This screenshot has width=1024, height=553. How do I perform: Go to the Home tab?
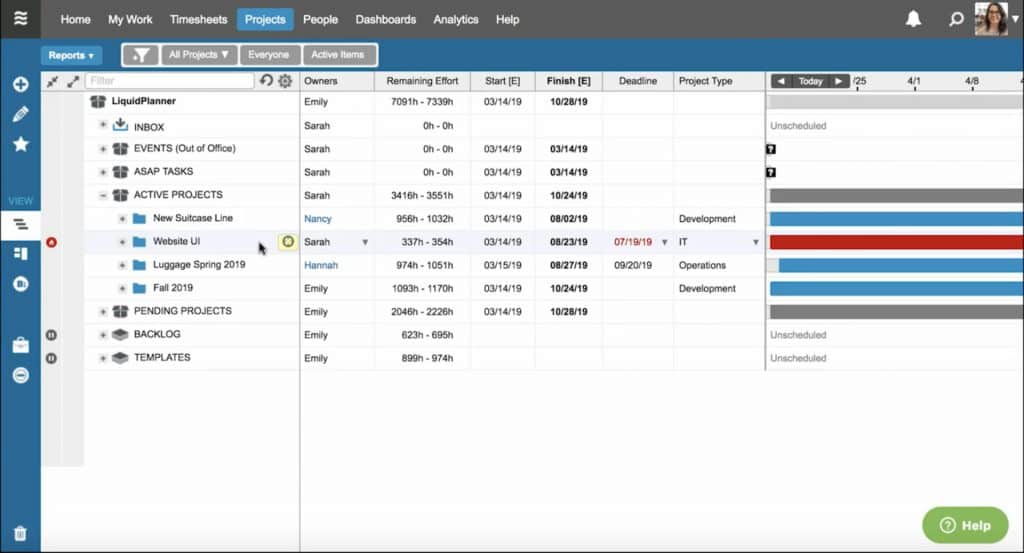pyautogui.click(x=76, y=20)
